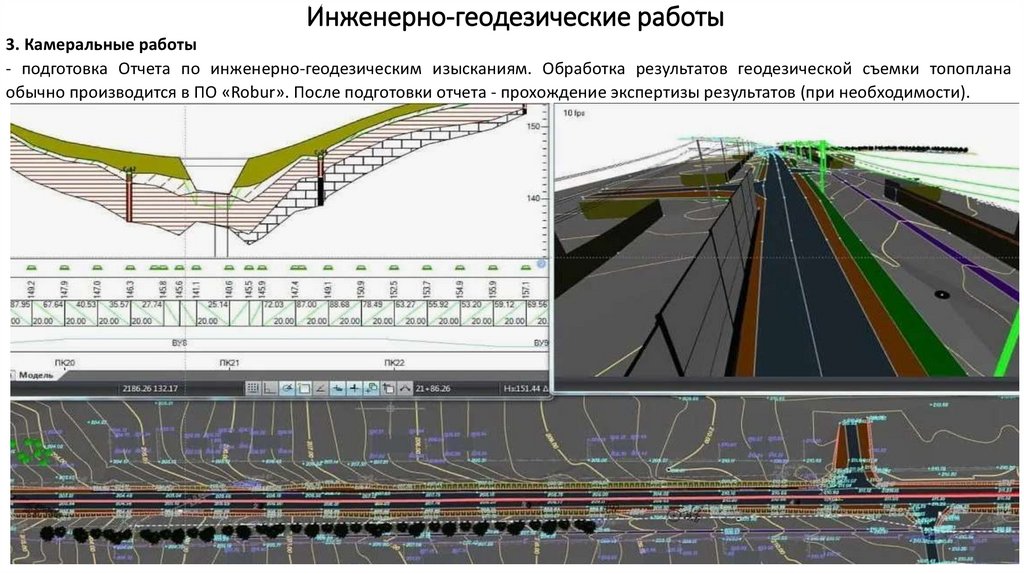The width and height of the screenshot is (1024, 574).
Task: Click the slide title Инженерно-геодезические работы
Action: tap(515, 17)
